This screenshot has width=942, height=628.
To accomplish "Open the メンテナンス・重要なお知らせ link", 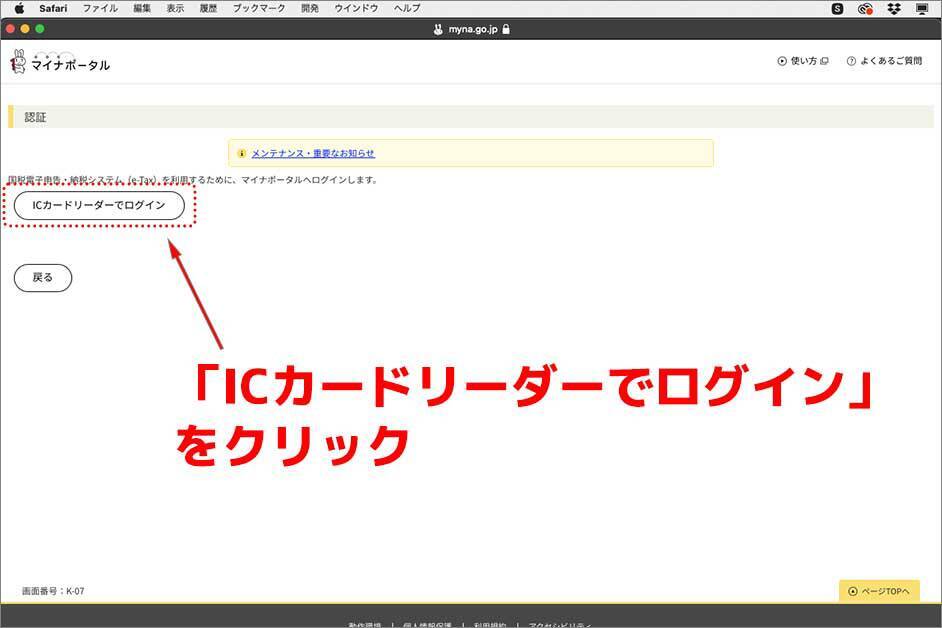I will click(x=313, y=153).
